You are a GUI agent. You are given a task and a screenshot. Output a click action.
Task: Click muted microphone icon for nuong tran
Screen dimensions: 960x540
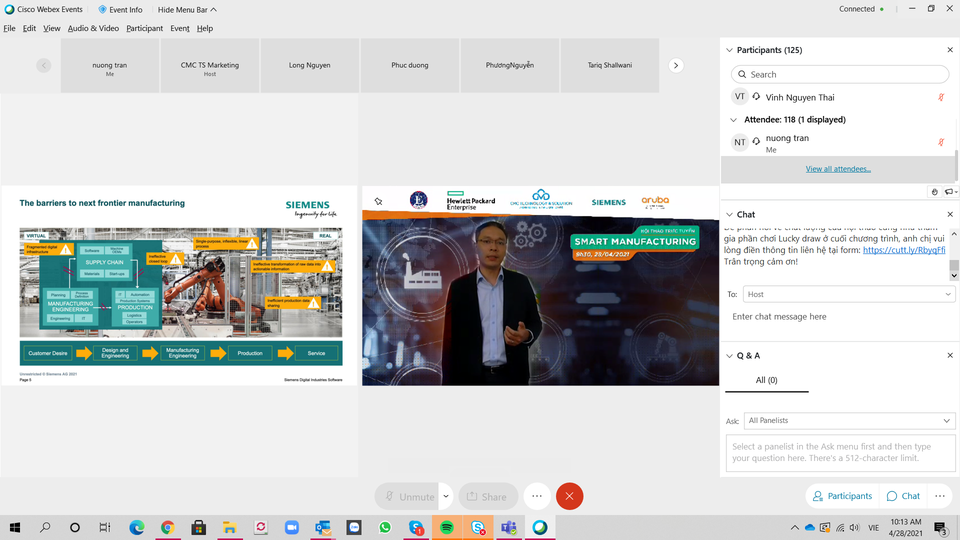click(941, 143)
